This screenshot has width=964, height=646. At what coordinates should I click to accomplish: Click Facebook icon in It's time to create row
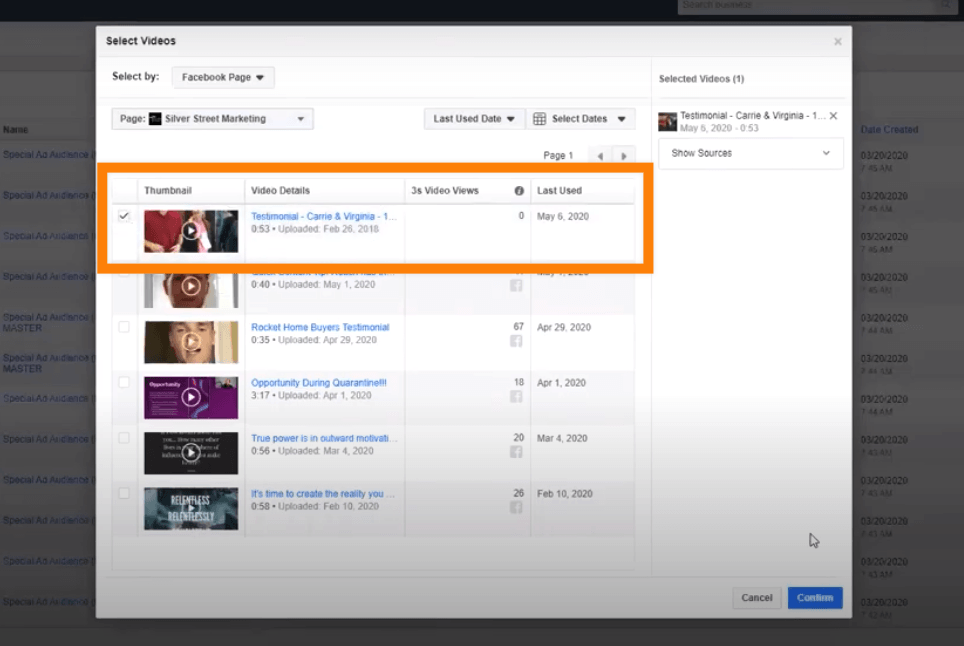(x=516, y=507)
